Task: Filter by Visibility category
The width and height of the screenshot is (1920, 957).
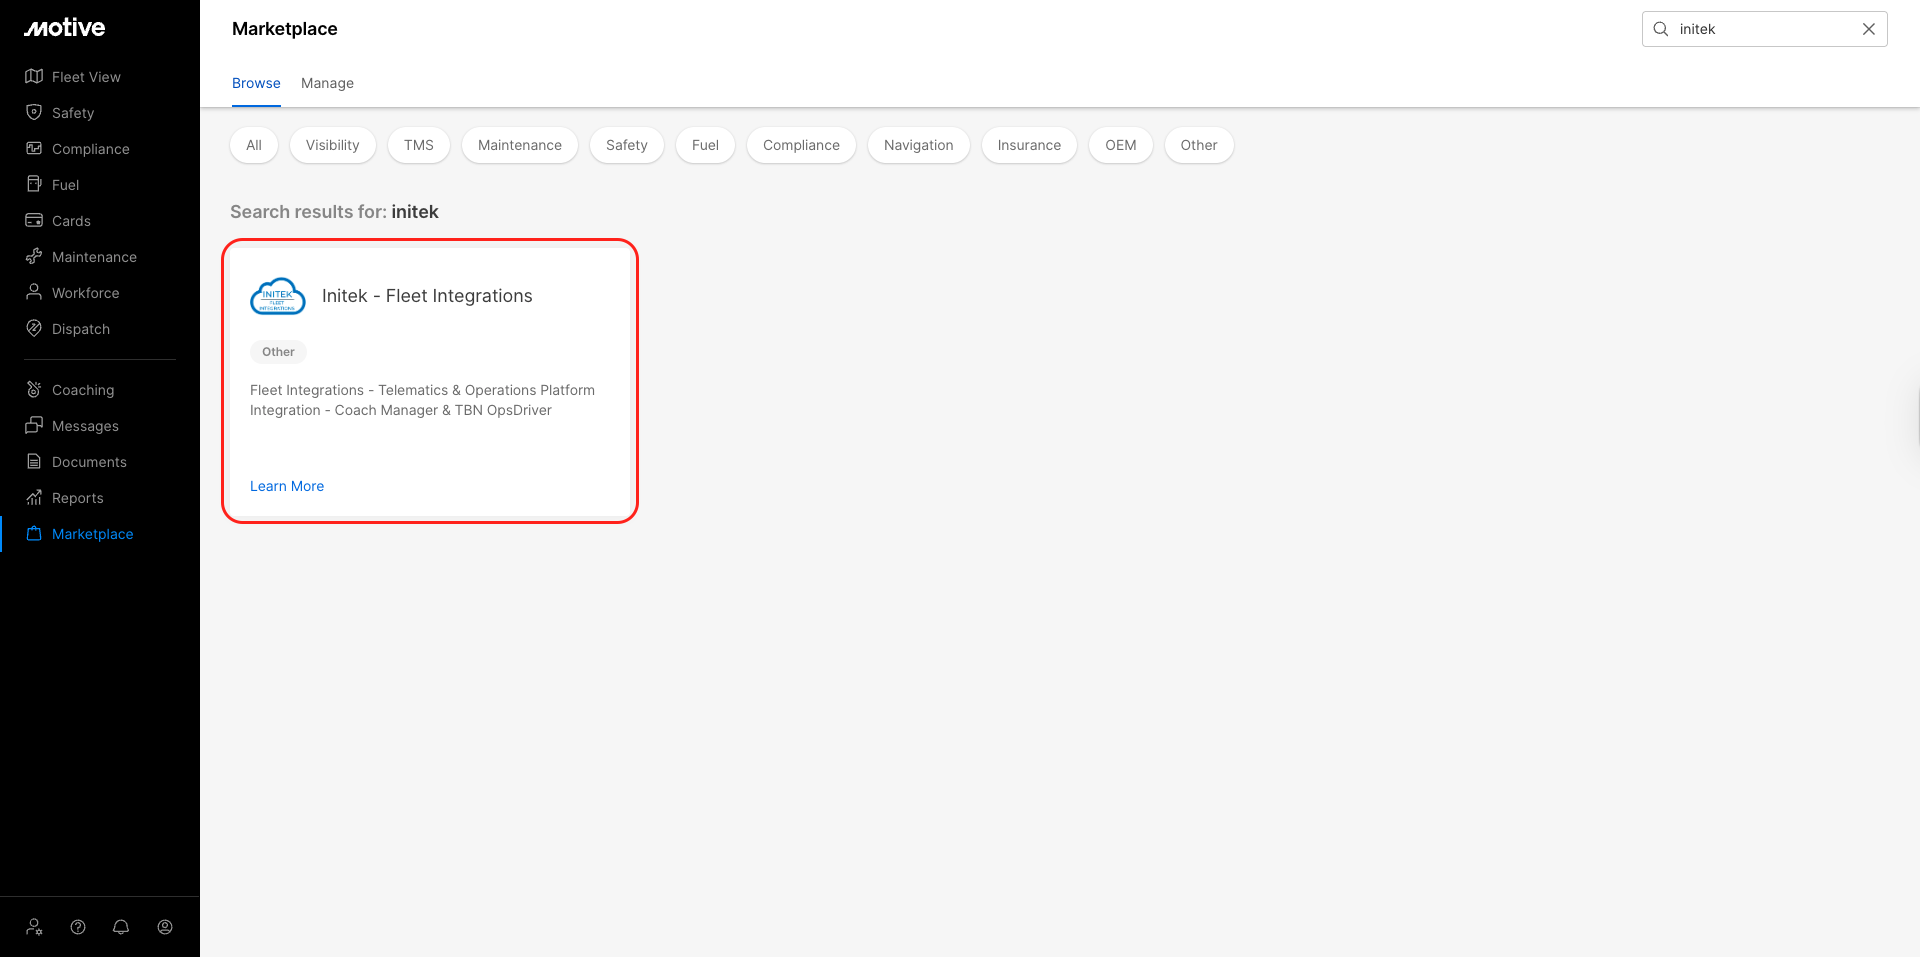Action: (x=332, y=145)
